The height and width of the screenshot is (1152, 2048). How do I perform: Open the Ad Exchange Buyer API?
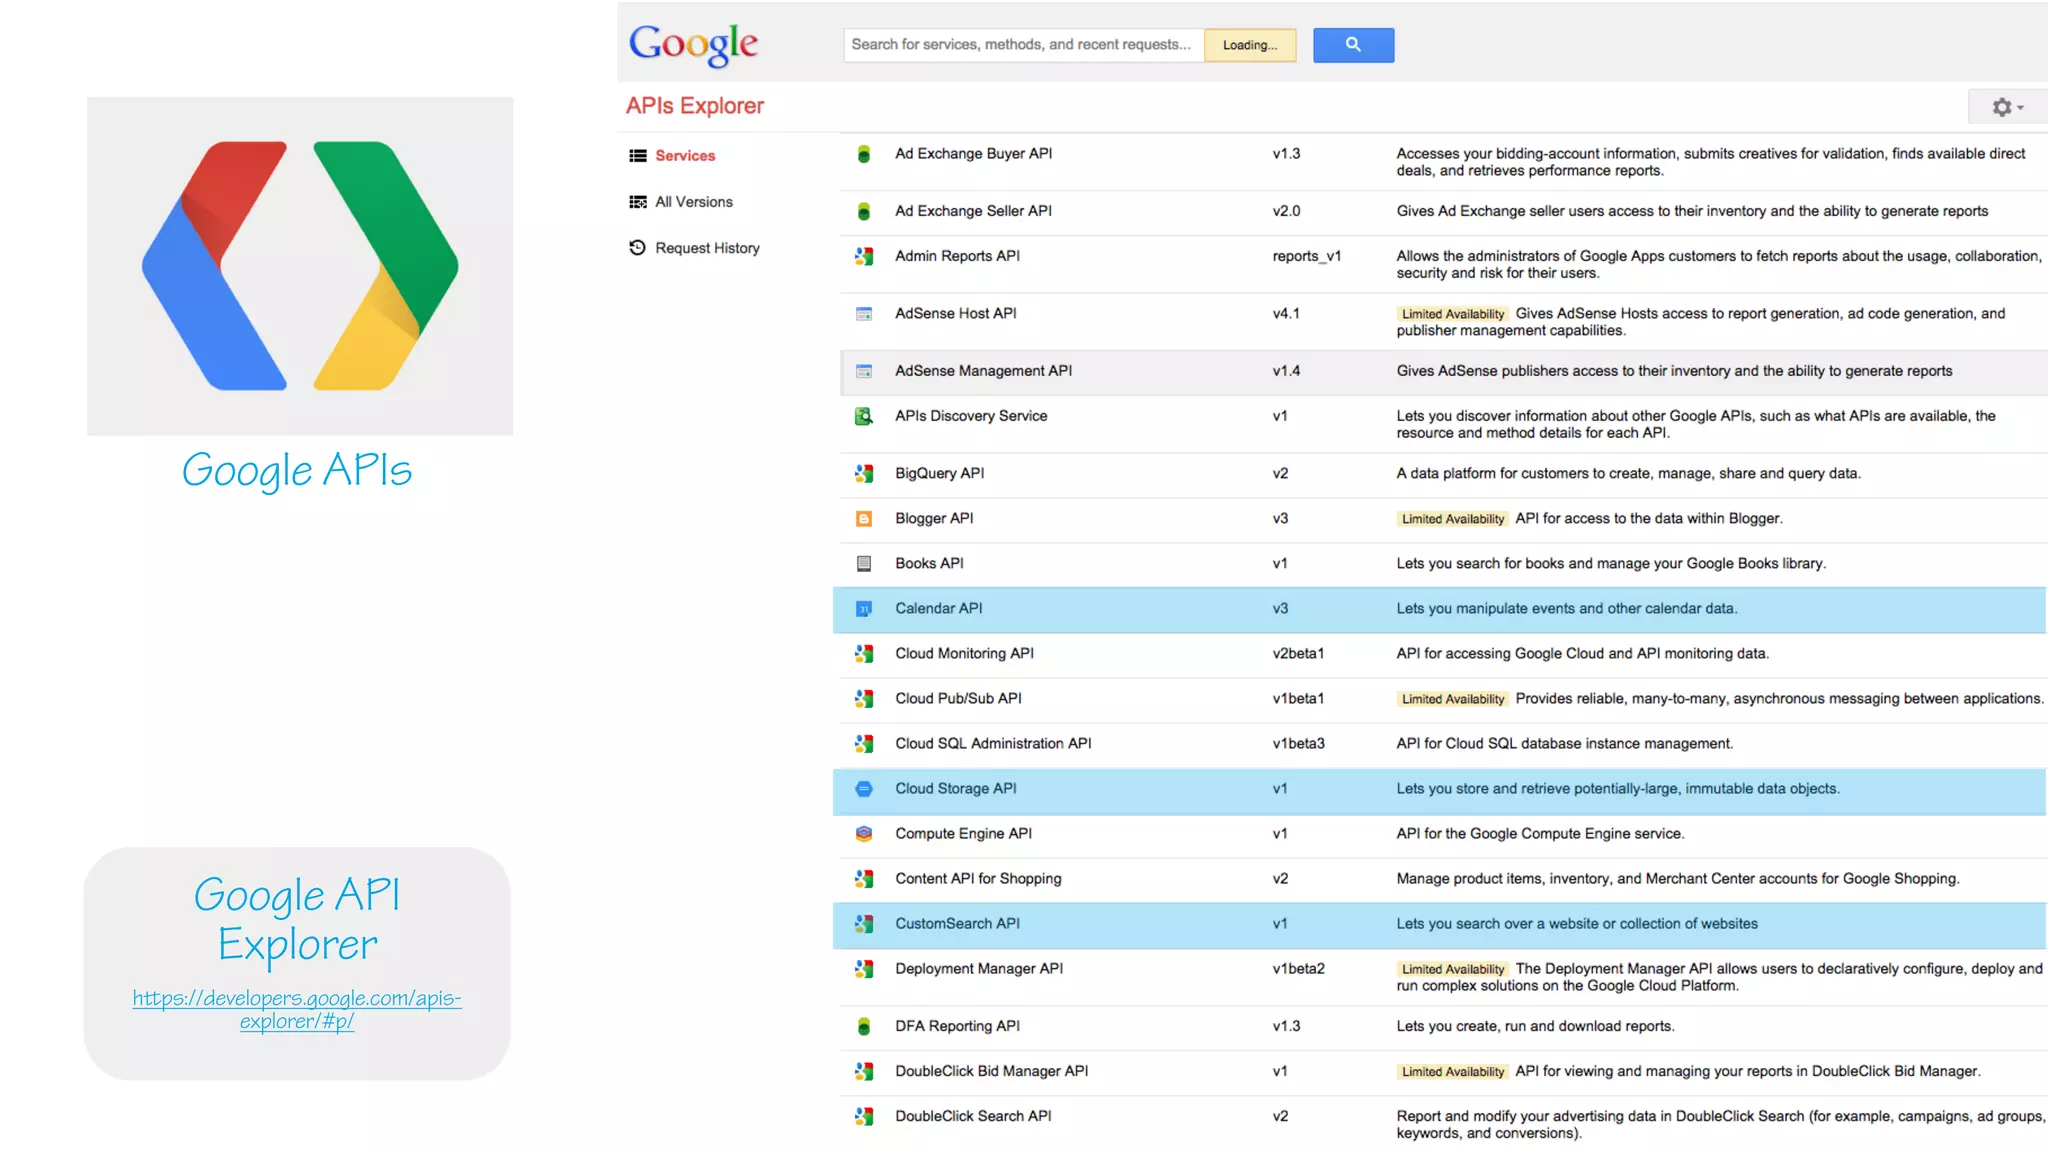pyautogui.click(x=973, y=154)
